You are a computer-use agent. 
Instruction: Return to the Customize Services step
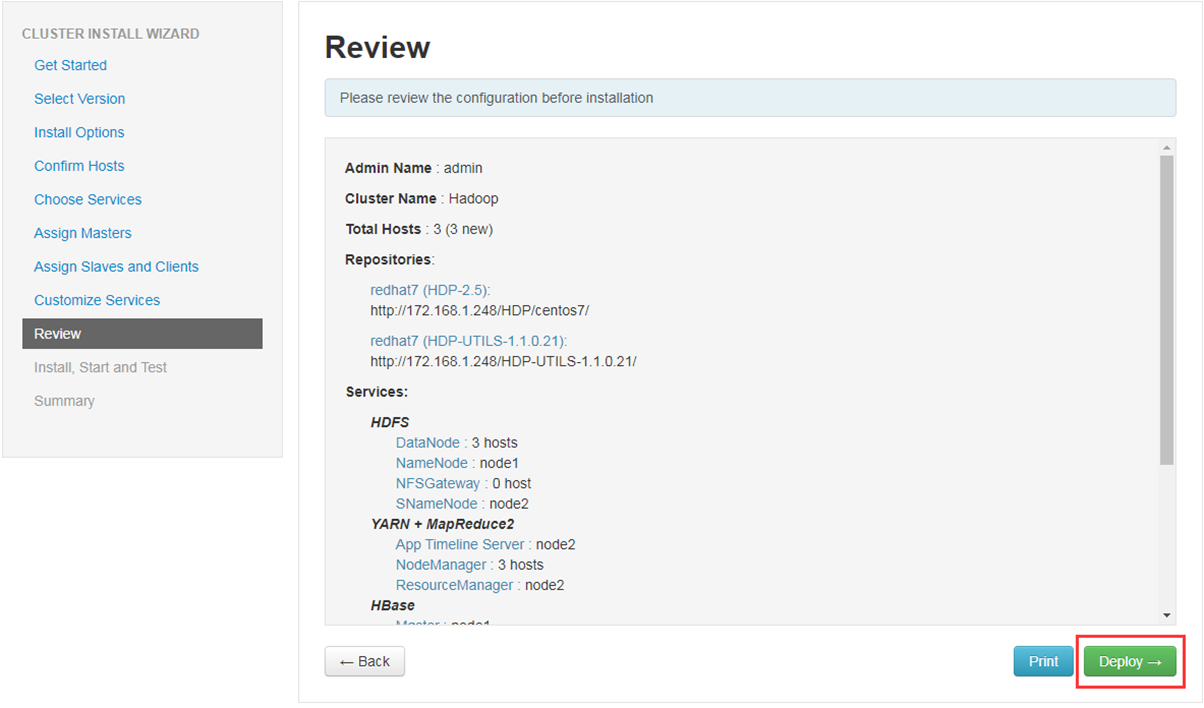click(x=97, y=300)
